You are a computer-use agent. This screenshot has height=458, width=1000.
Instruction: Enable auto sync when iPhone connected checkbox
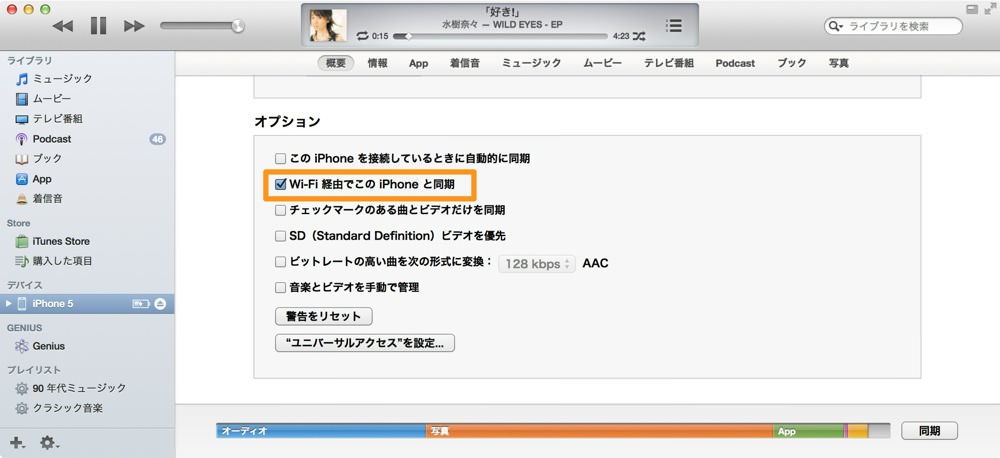click(280, 158)
